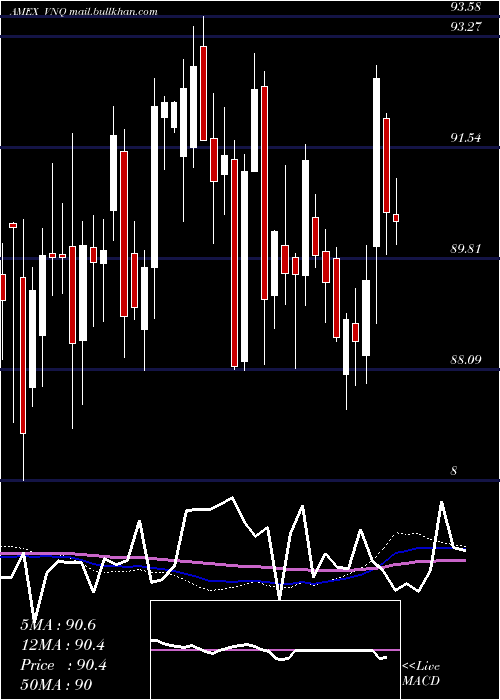Click the 91.54 price axis label
Screen dimensions: 500x700
click(x=466, y=138)
